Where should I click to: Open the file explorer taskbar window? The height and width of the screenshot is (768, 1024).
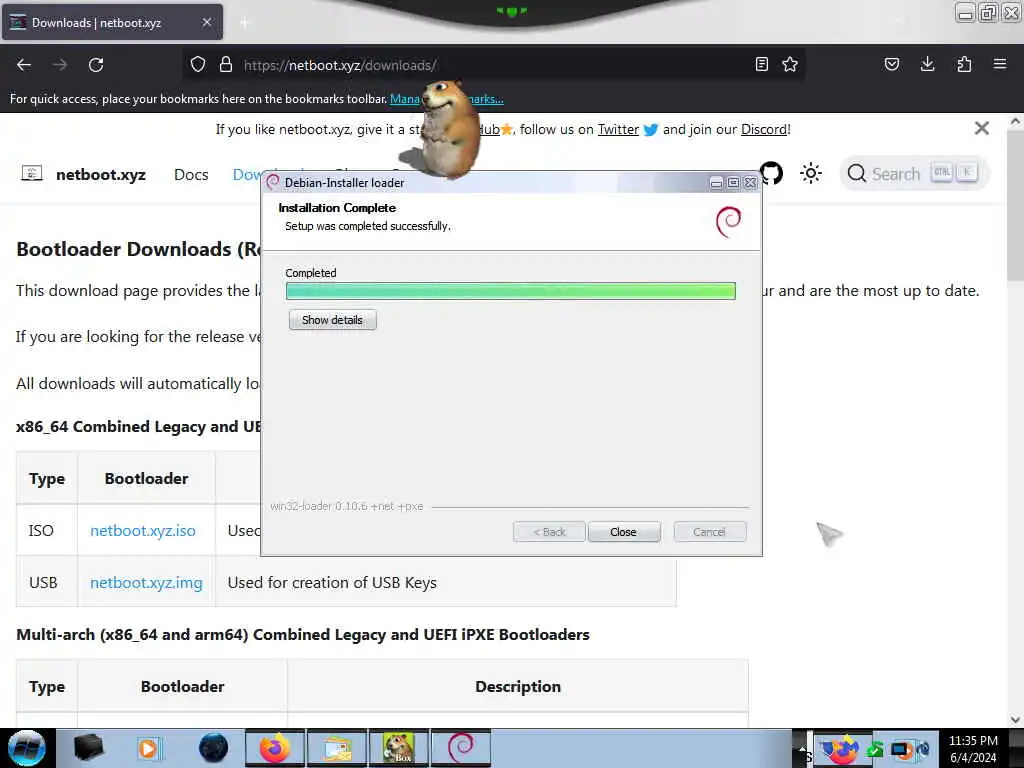[x=337, y=748]
